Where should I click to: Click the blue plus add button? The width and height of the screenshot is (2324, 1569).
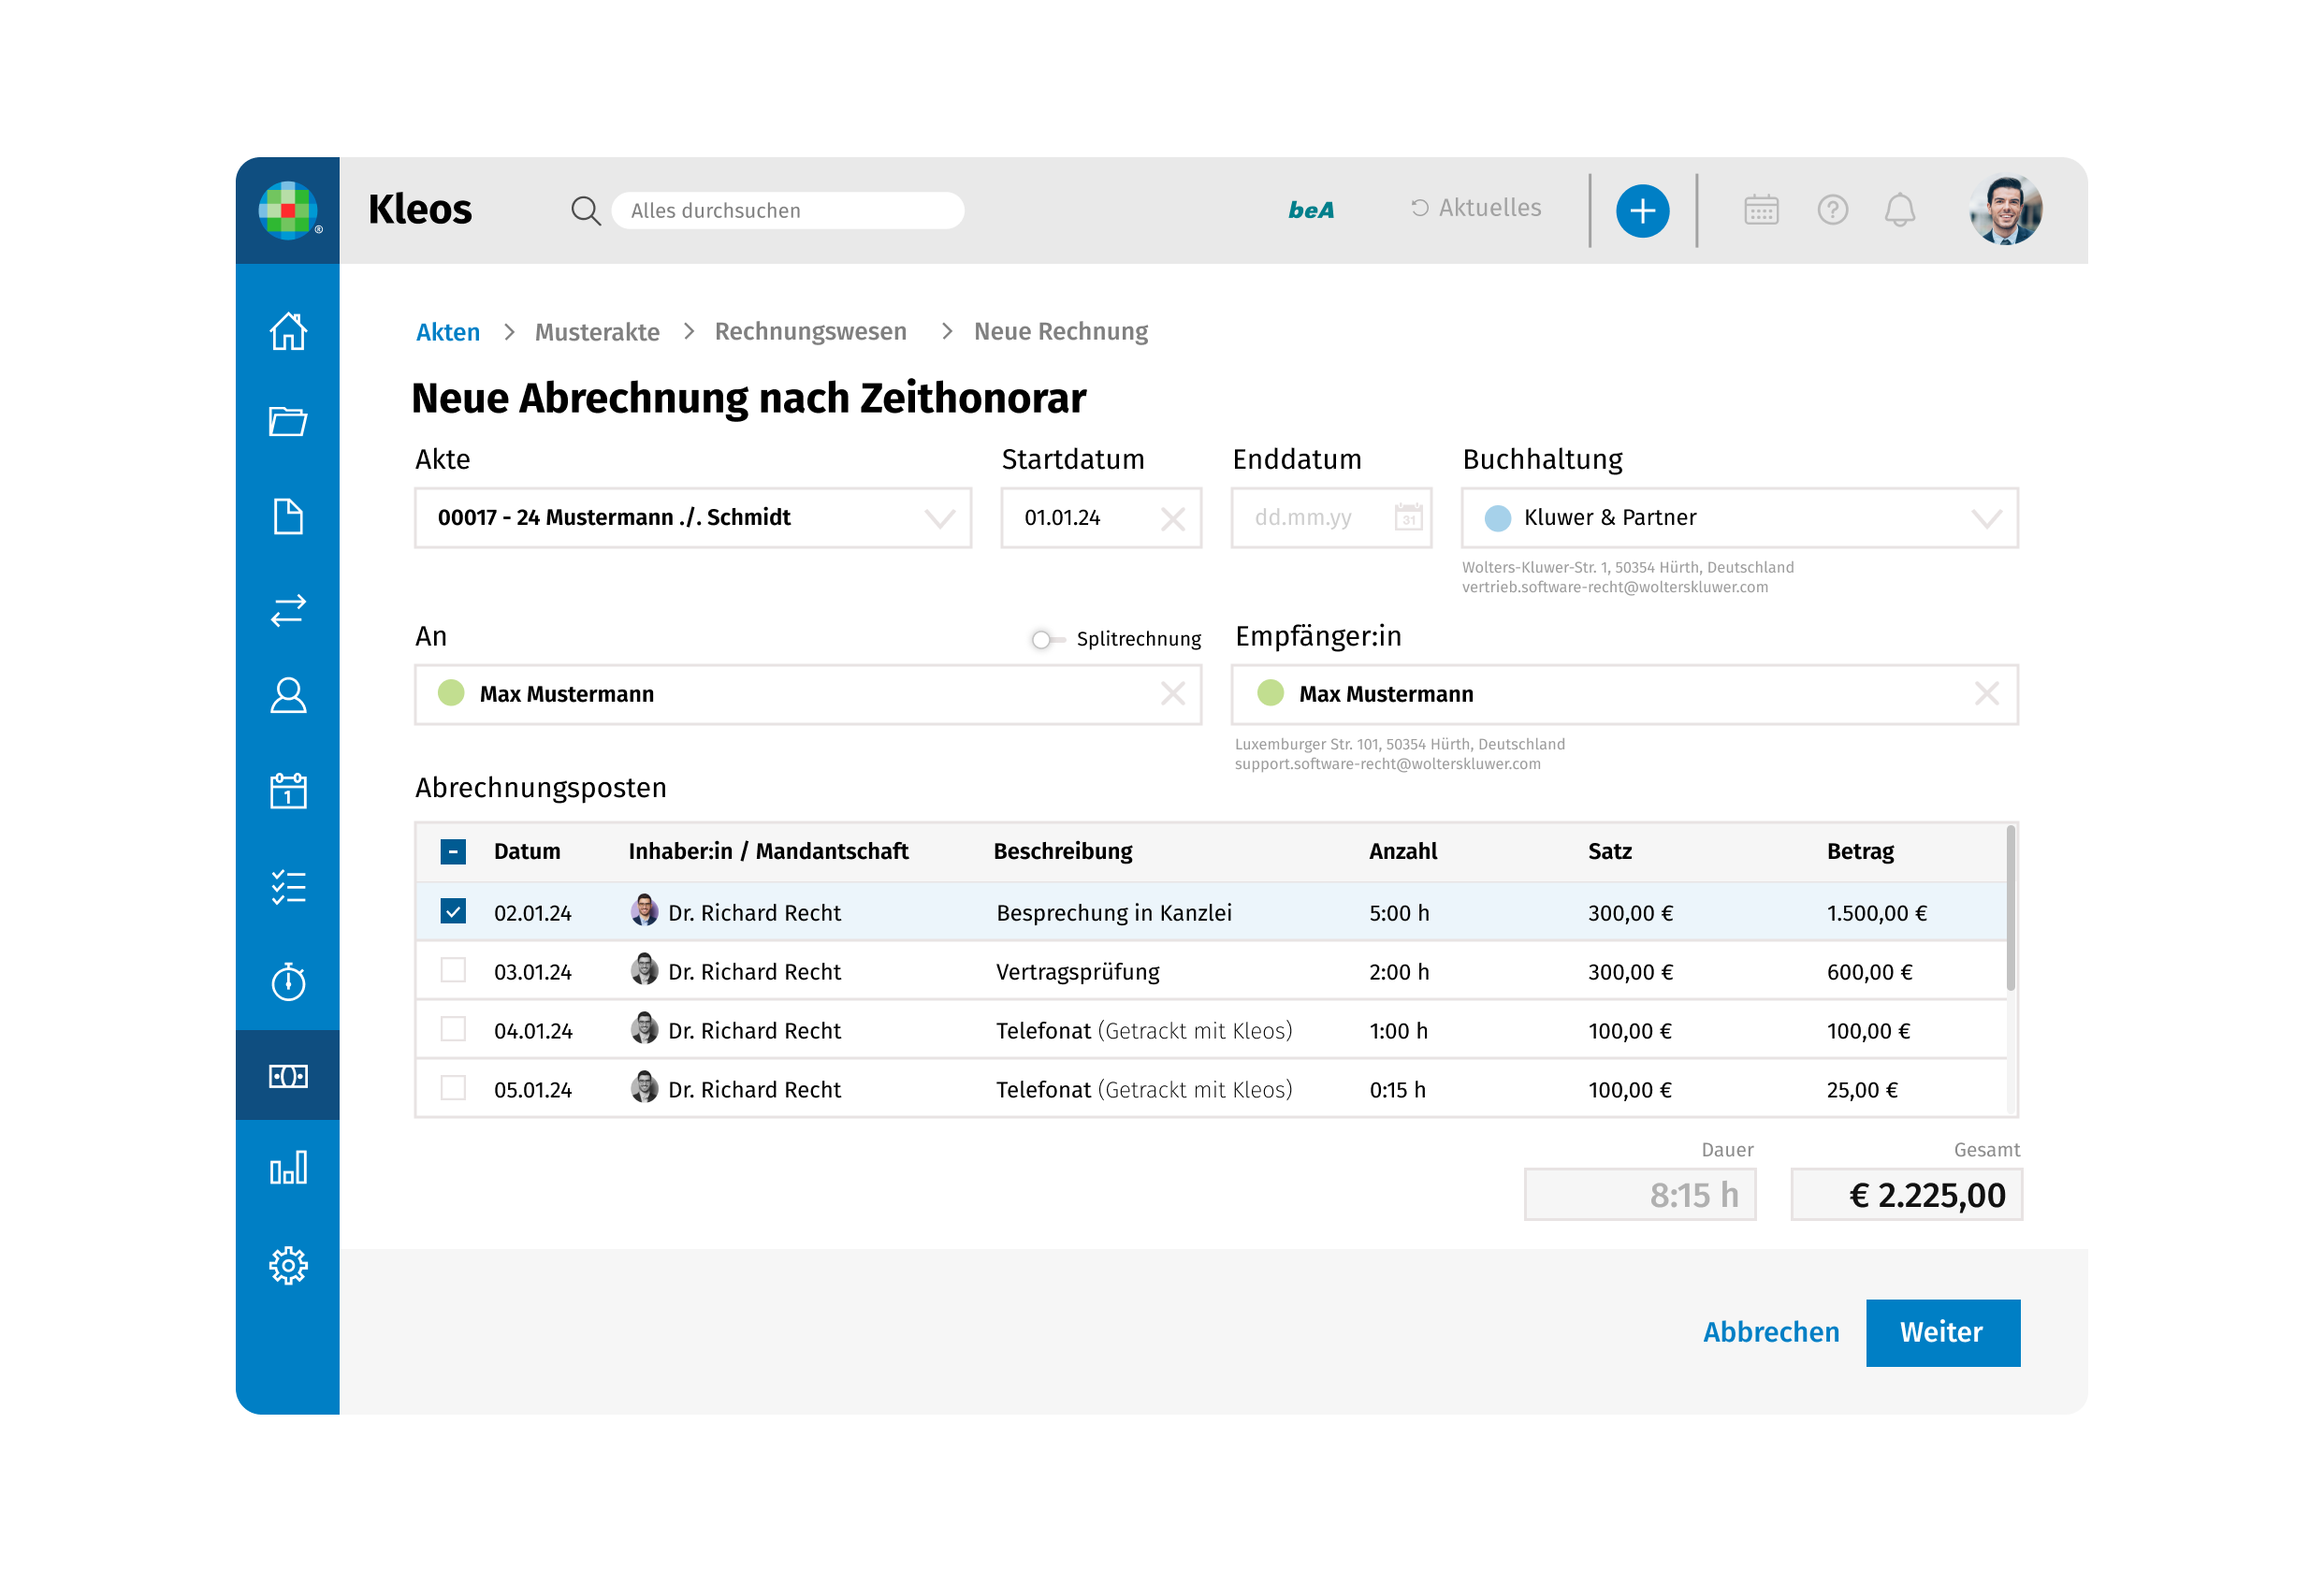tap(1642, 211)
